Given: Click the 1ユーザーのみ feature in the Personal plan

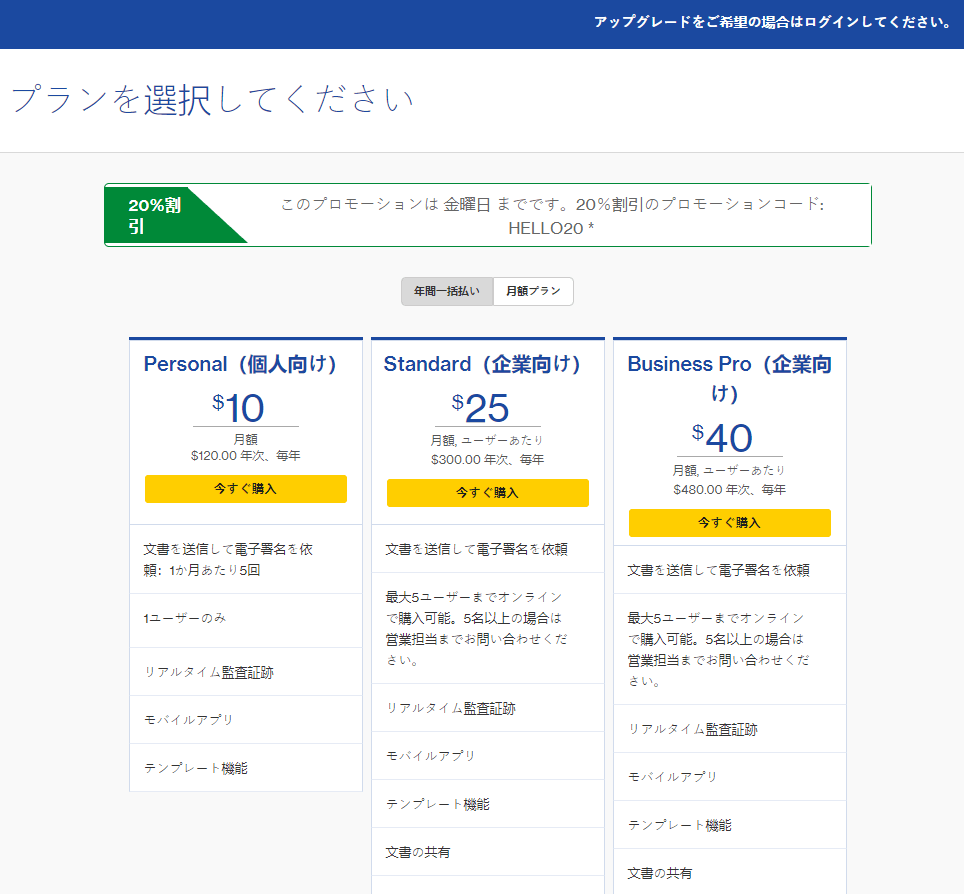Looking at the screenshot, I should click(185, 619).
